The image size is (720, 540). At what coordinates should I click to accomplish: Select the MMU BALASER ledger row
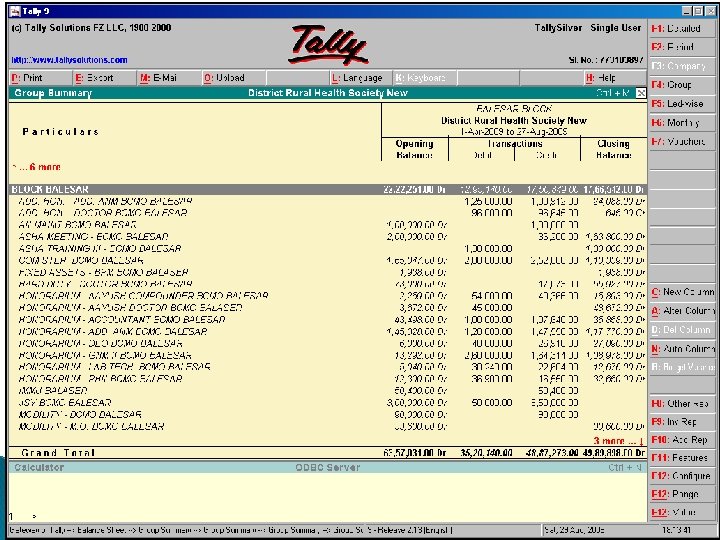coord(328,391)
